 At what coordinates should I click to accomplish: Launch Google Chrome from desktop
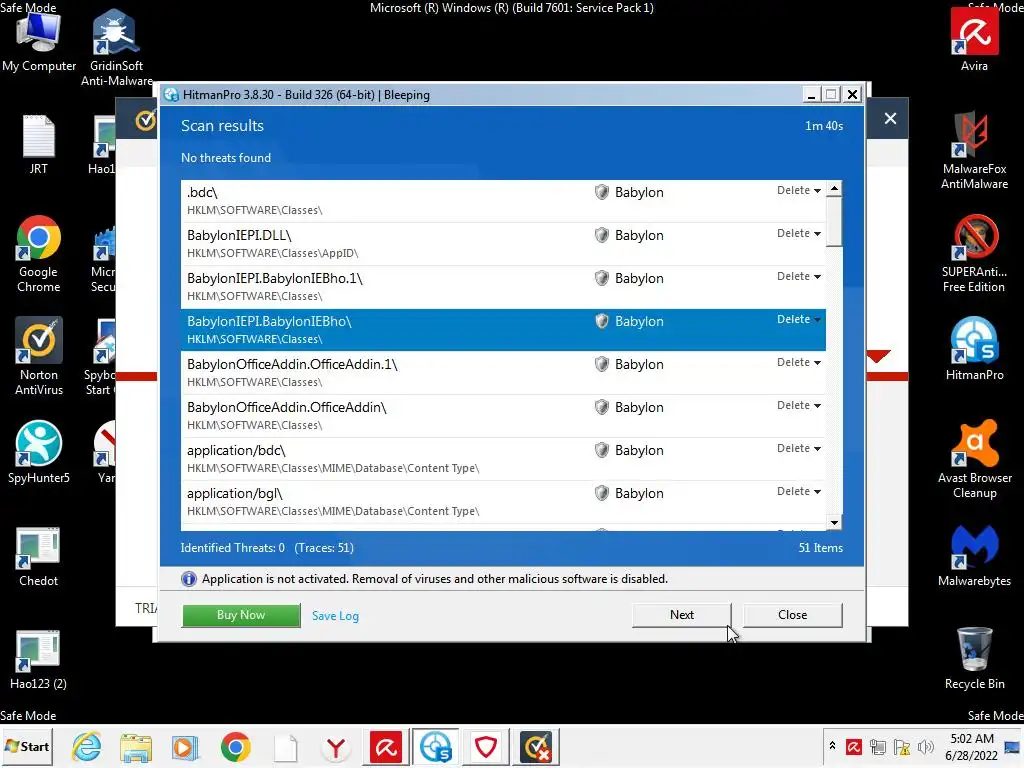tap(39, 253)
